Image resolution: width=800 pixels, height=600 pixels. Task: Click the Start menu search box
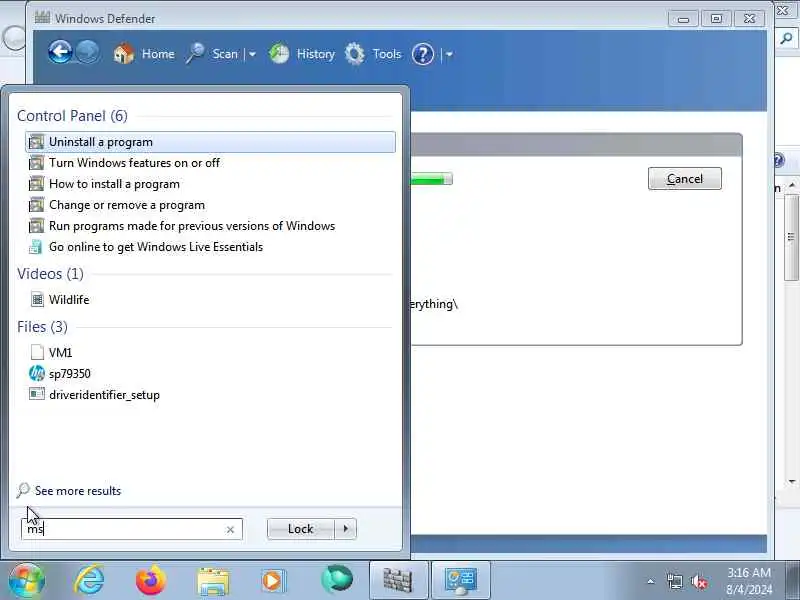coord(132,529)
